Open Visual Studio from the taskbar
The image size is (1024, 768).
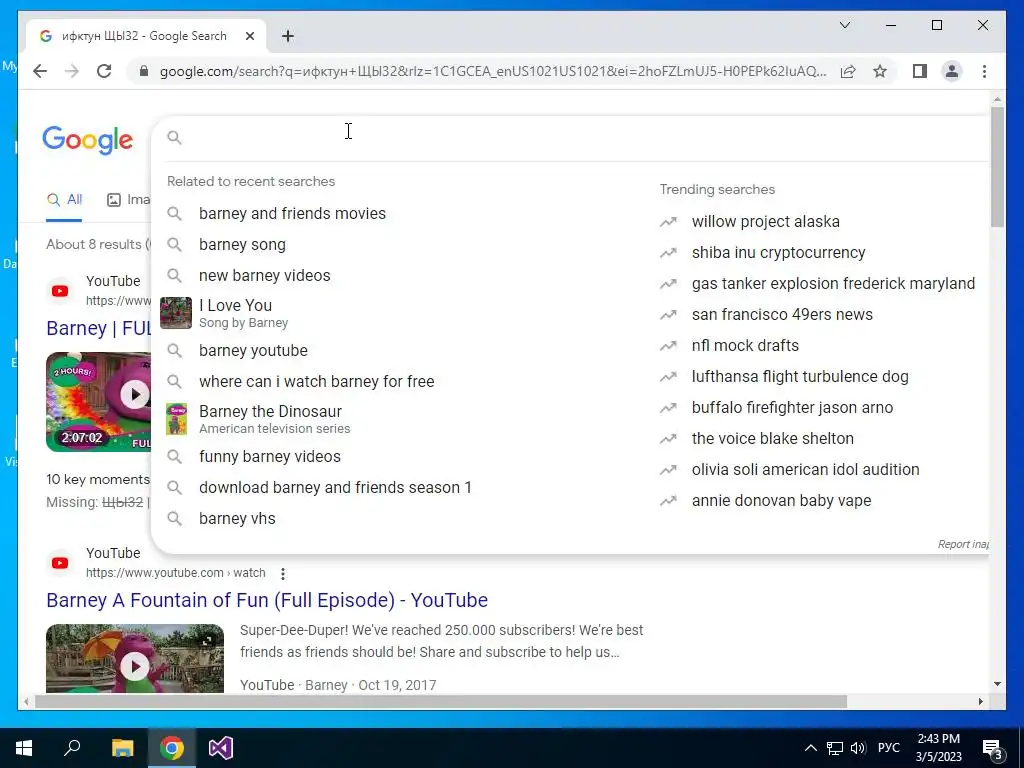[x=221, y=748]
